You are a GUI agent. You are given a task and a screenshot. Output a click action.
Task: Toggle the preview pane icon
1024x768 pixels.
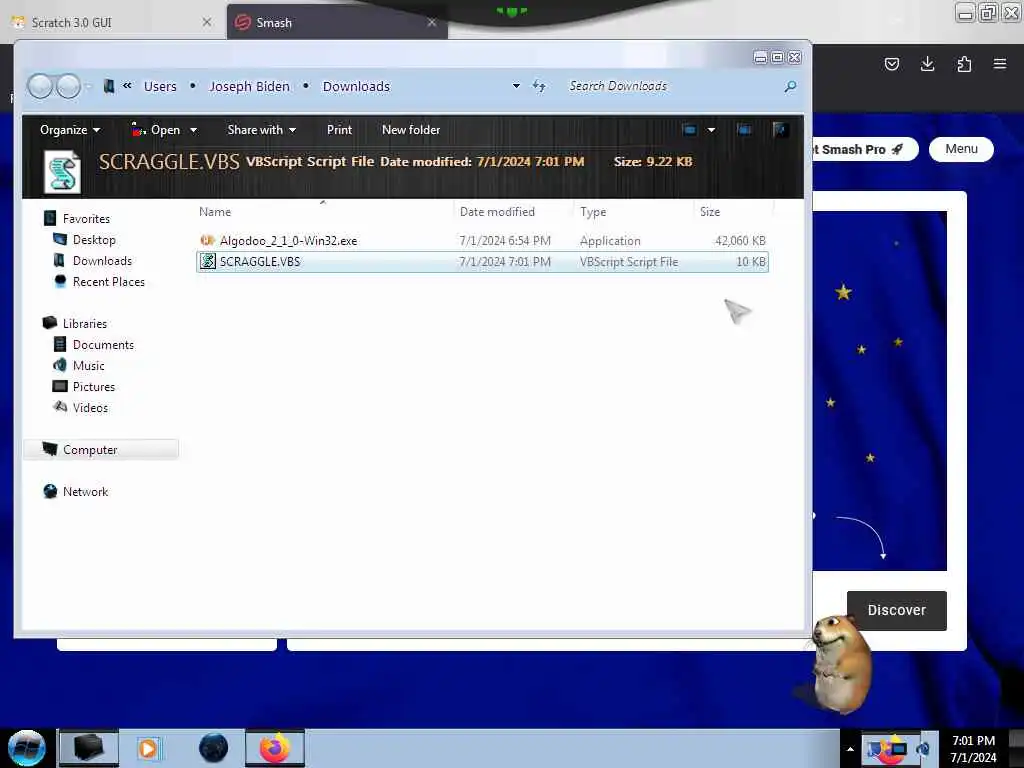click(x=744, y=130)
